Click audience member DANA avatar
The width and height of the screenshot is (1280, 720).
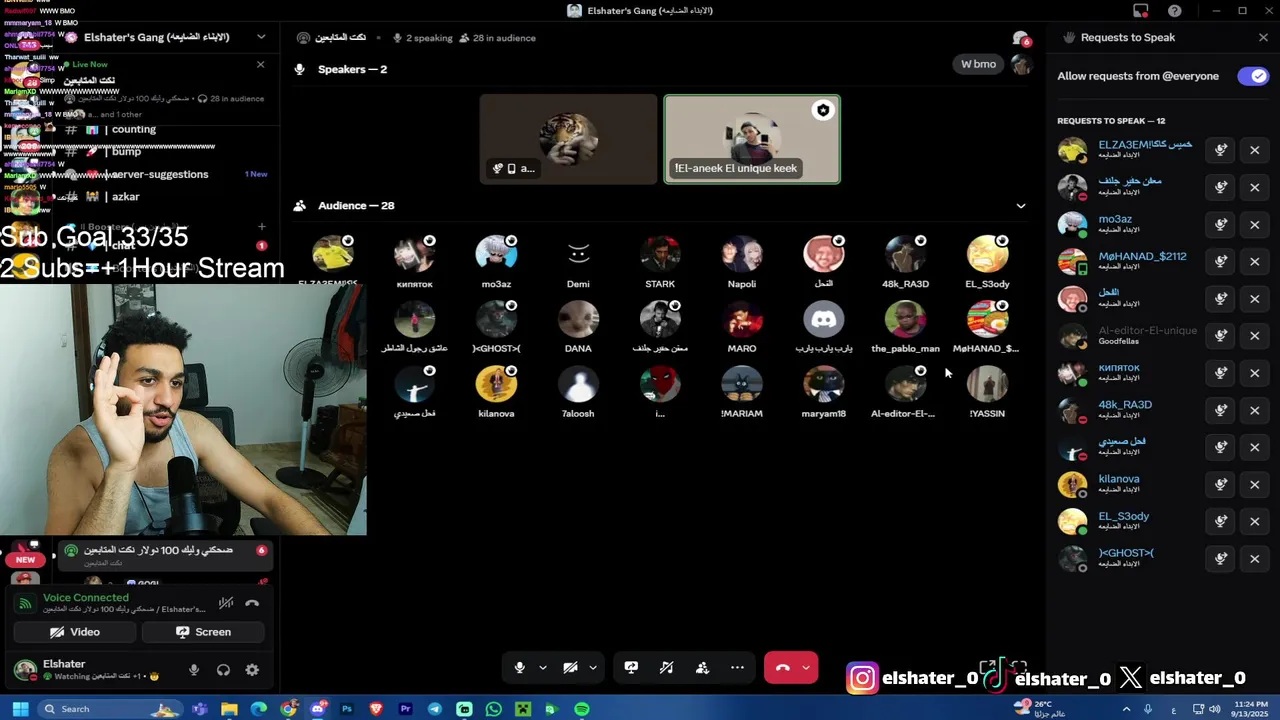(578, 320)
